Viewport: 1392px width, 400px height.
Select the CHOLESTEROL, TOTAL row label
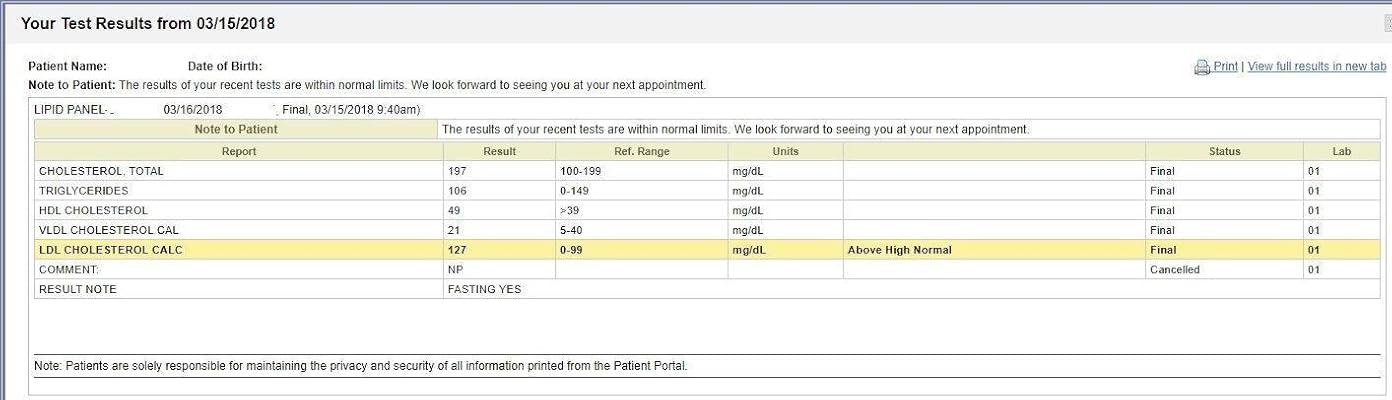[x=101, y=171]
